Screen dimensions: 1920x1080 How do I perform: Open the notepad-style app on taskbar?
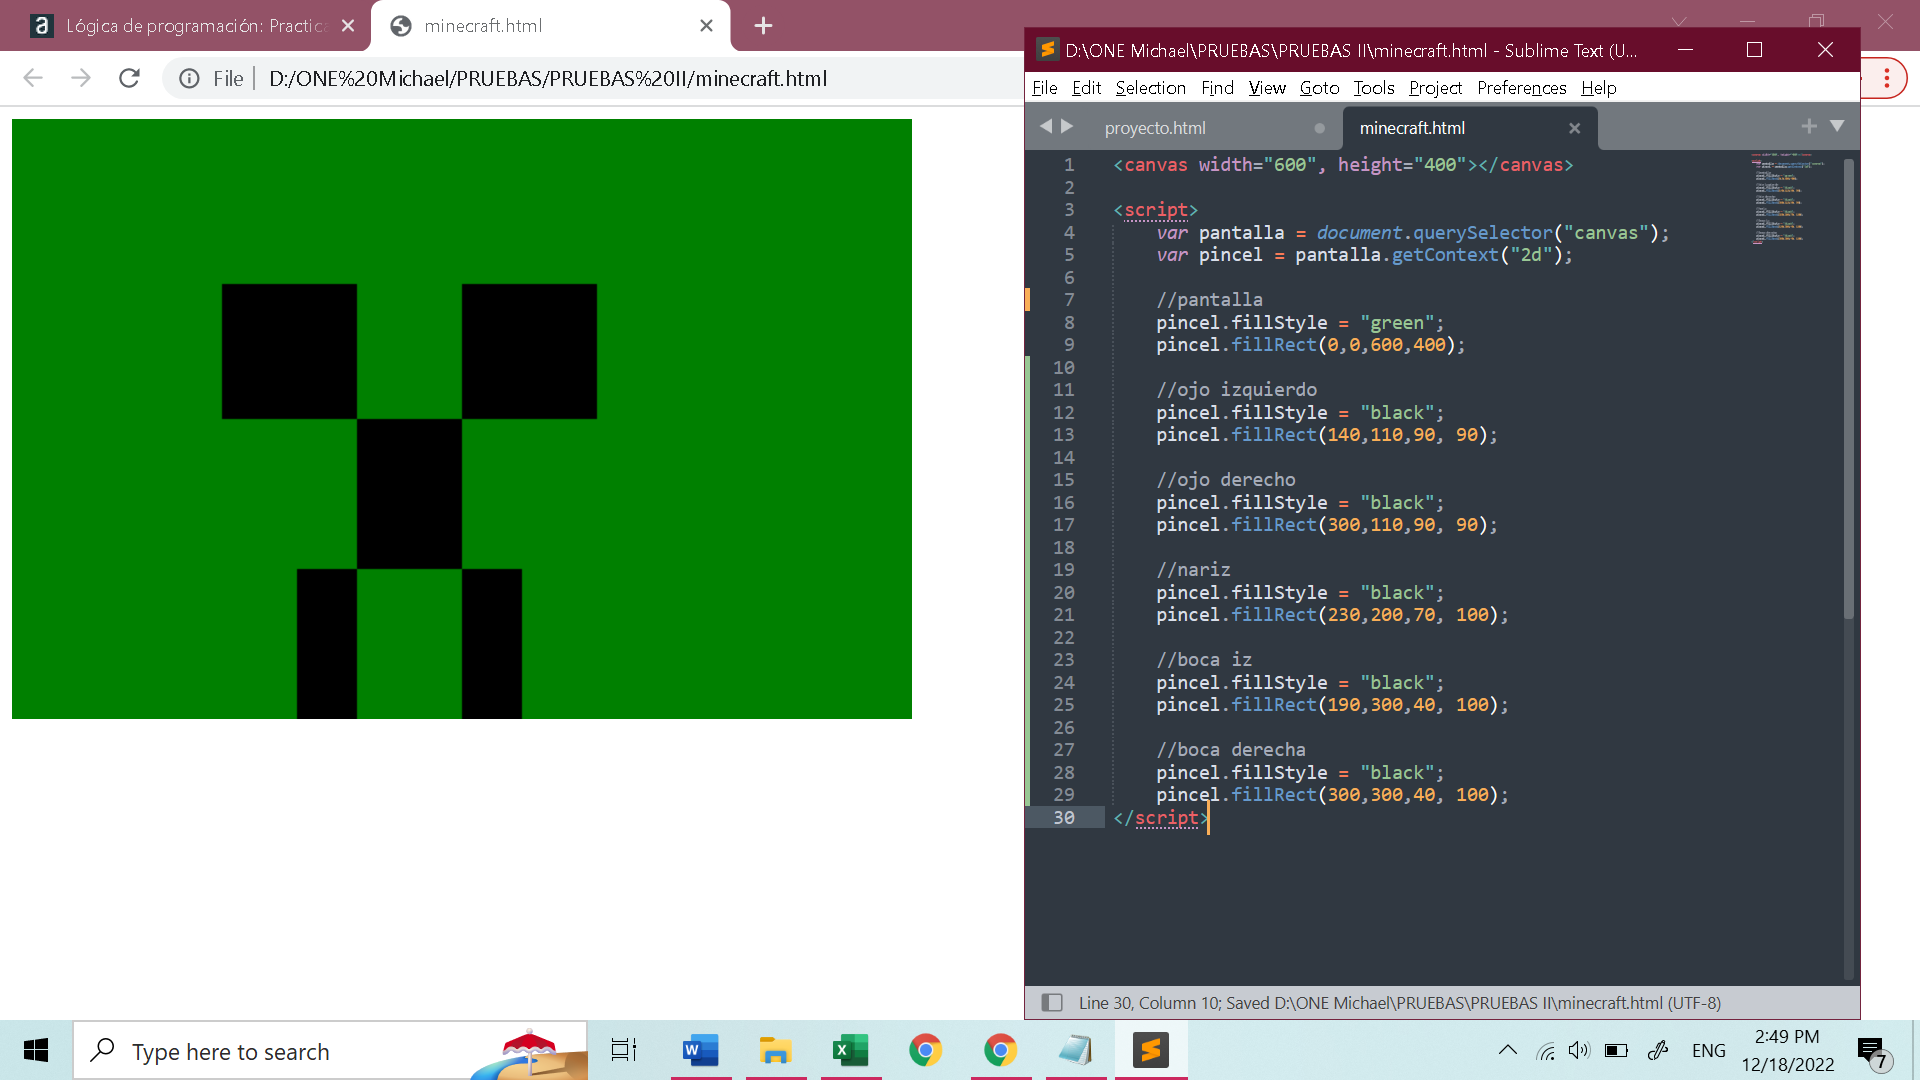tap(1075, 1050)
